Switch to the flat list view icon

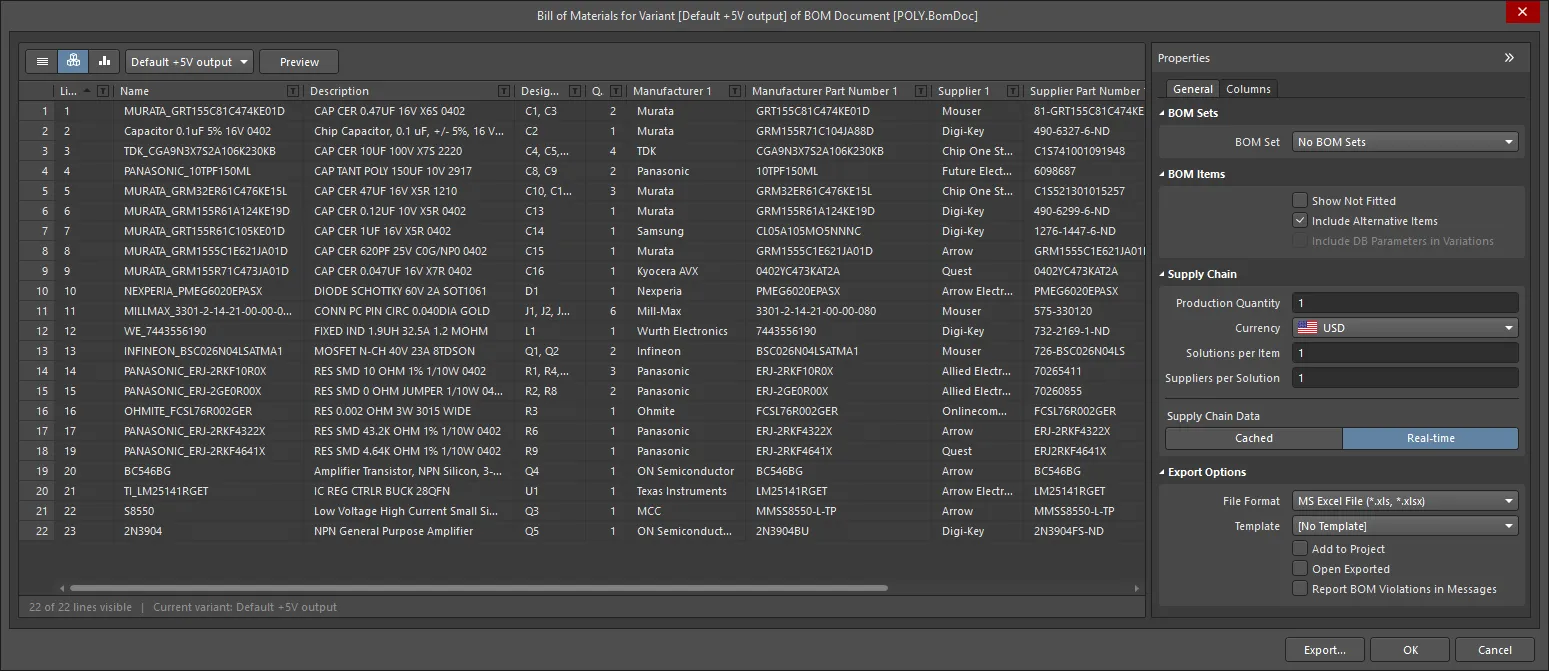[x=42, y=62]
